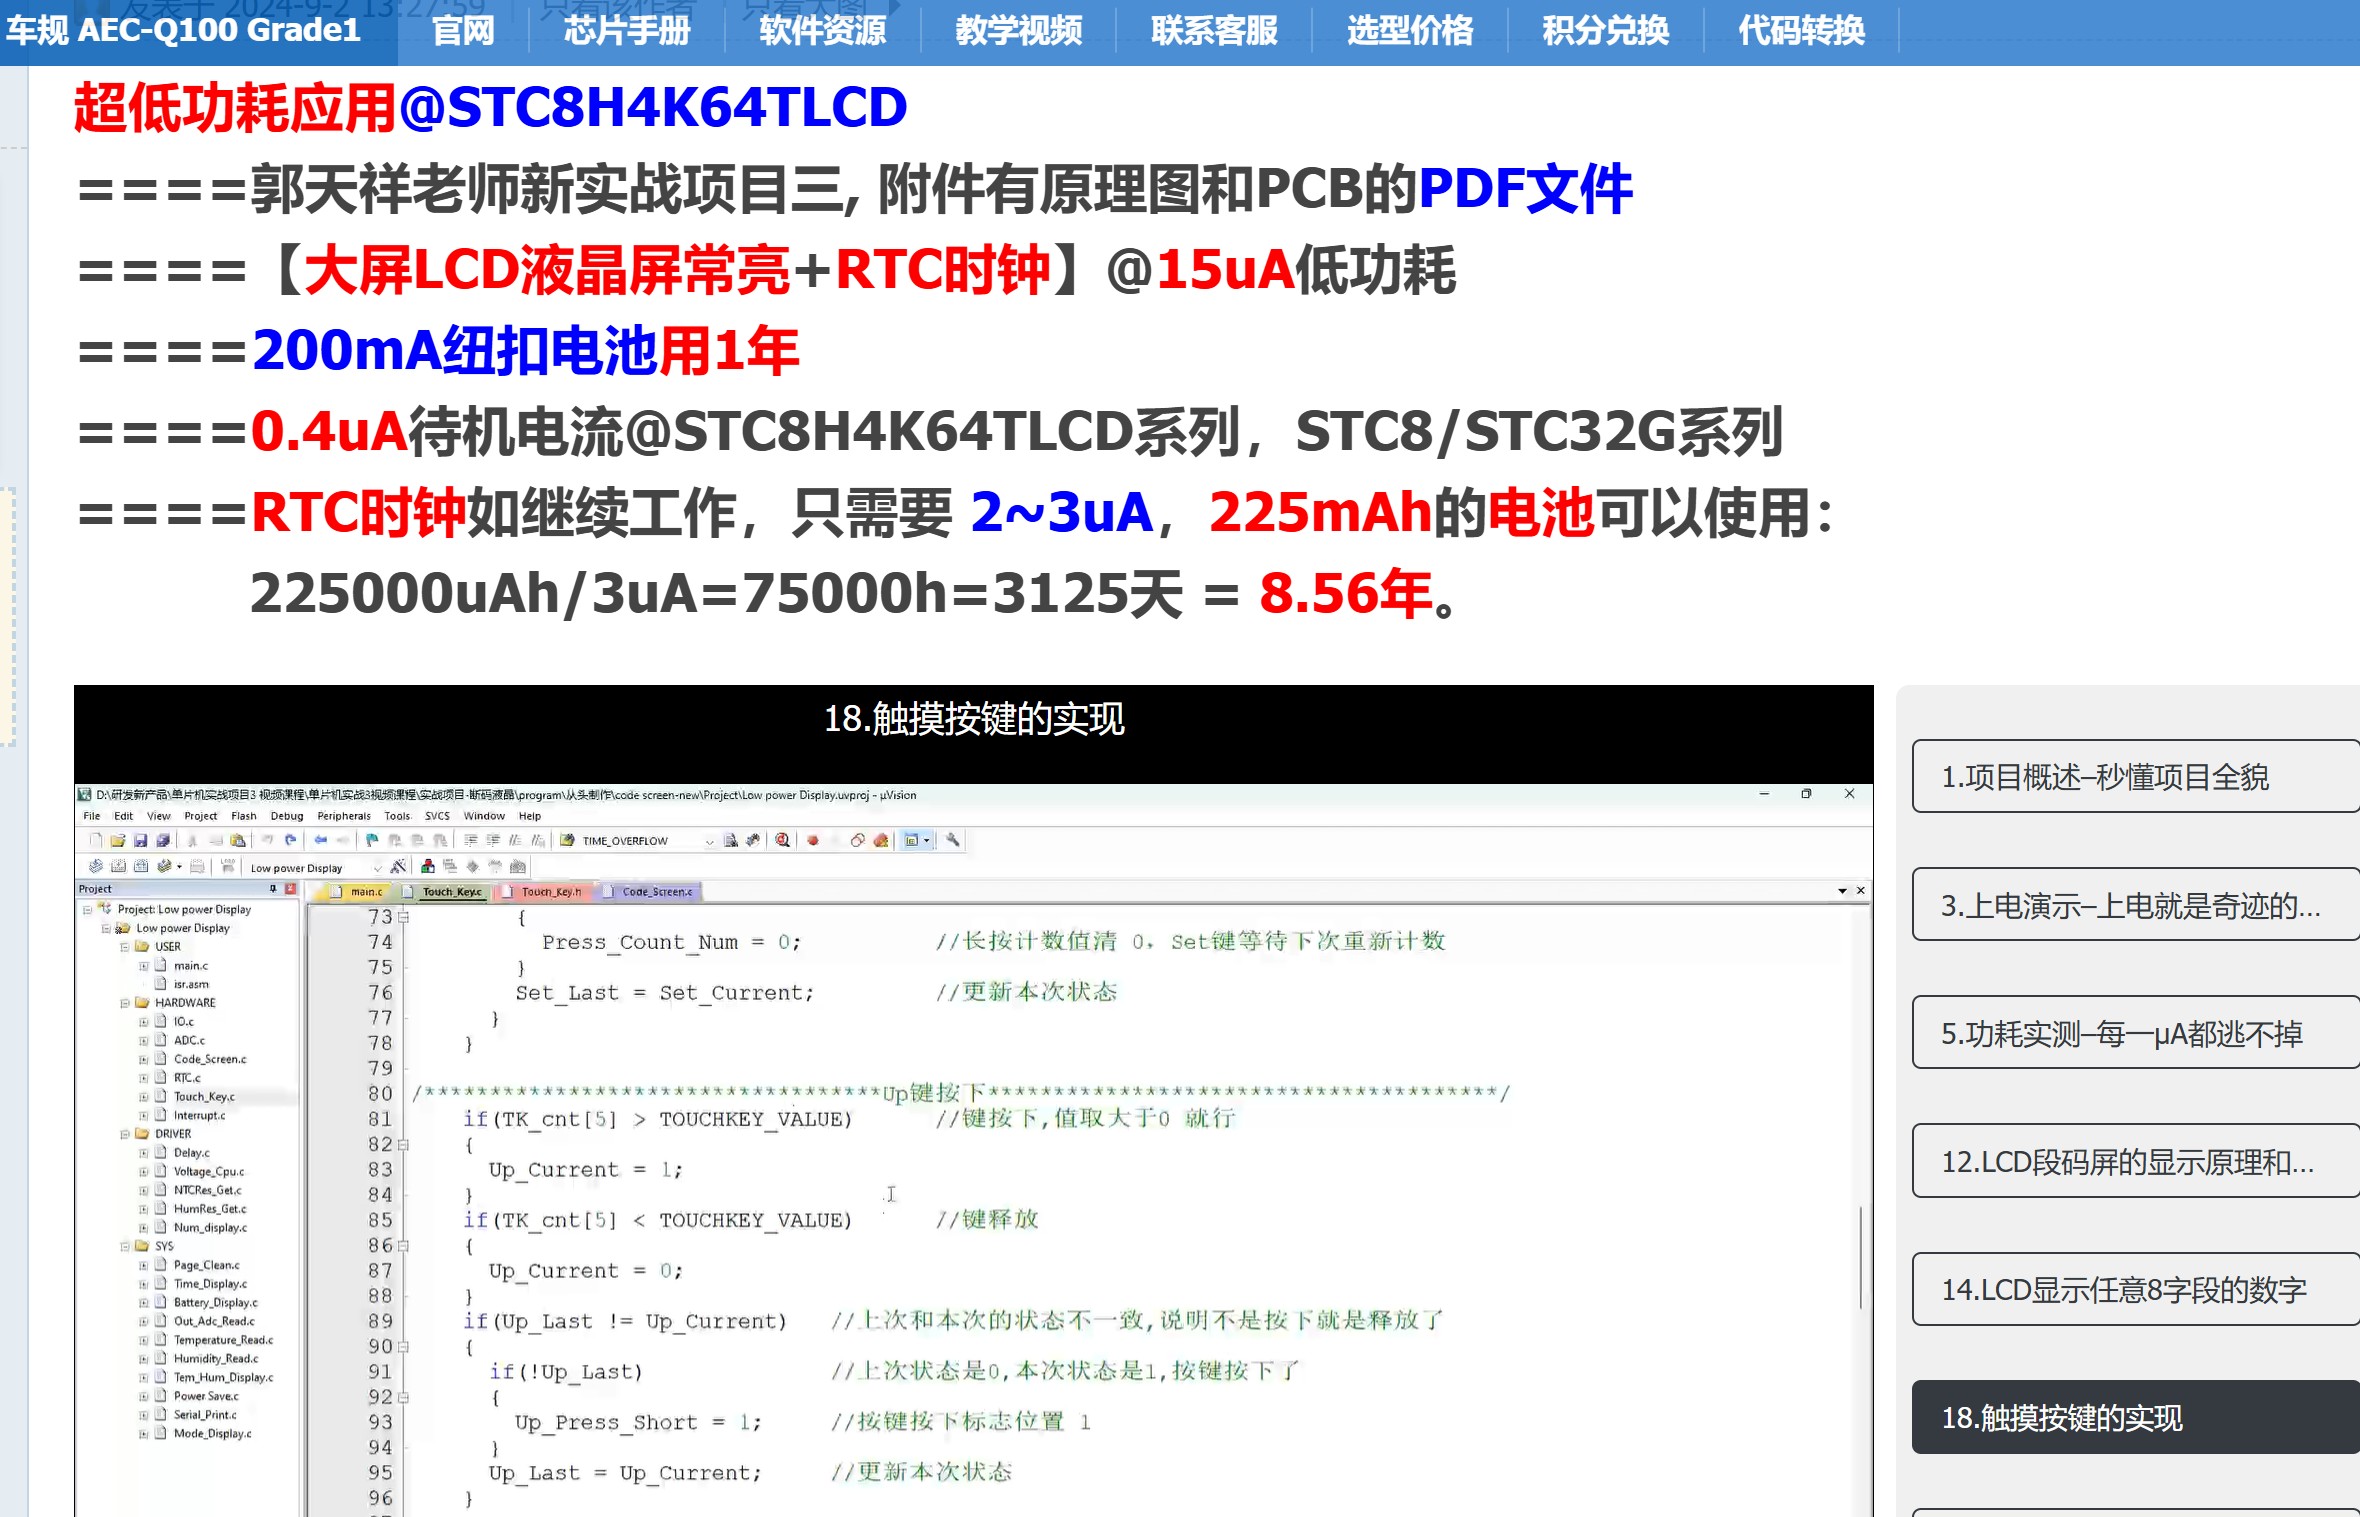This screenshot has width=2360, height=1517.
Task: Click the Comment selection icon in µVision toolbar
Action: coord(515,840)
